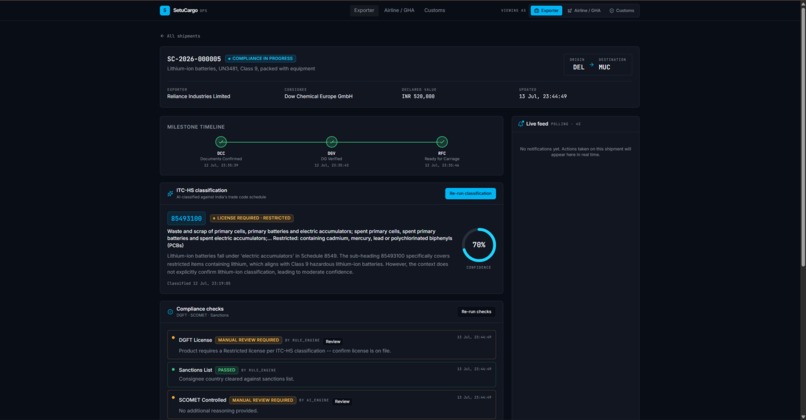The height and width of the screenshot is (420, 806).
Task: Open the Exporter tab in top navigation
Action: point(364,10)
